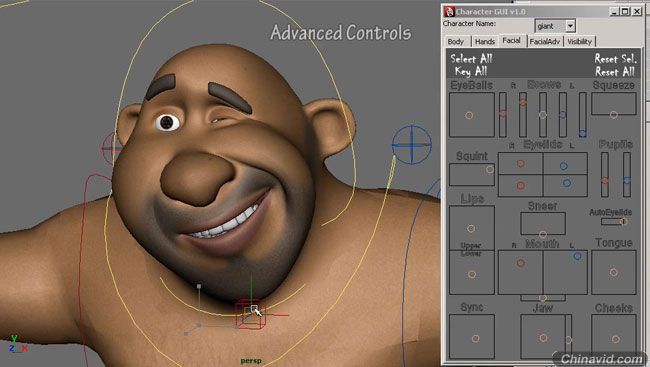The height and width of the screenshot is (367, 650).
Task: Click the Character GUI window title icon
Action: (449, 12)
